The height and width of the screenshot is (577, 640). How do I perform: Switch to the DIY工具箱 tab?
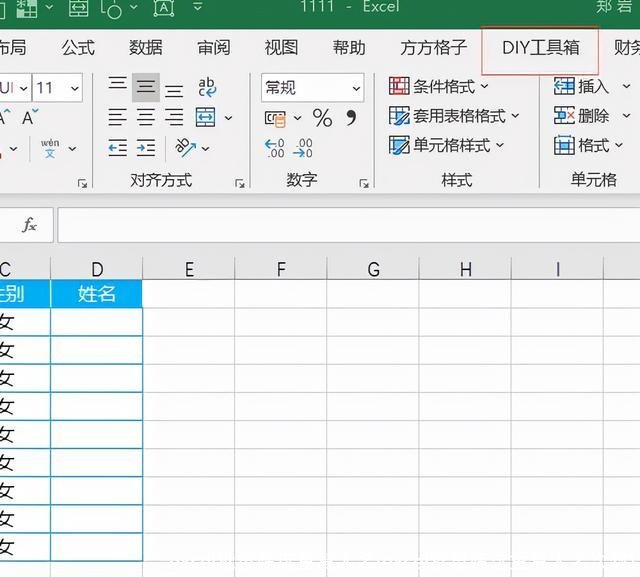coord(540,48)
